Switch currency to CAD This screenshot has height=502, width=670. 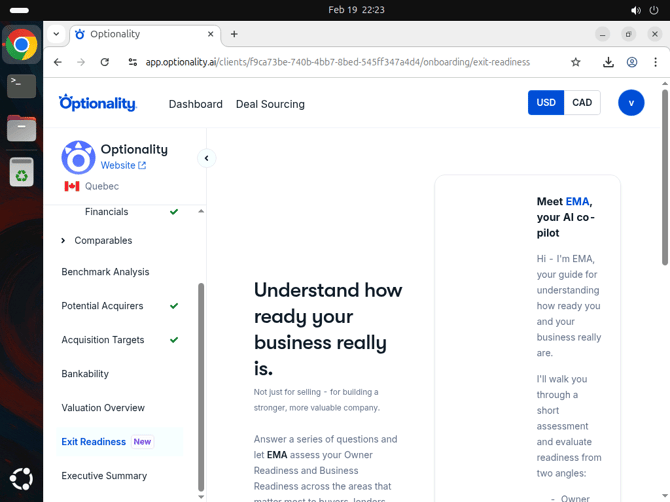[582, 103]
